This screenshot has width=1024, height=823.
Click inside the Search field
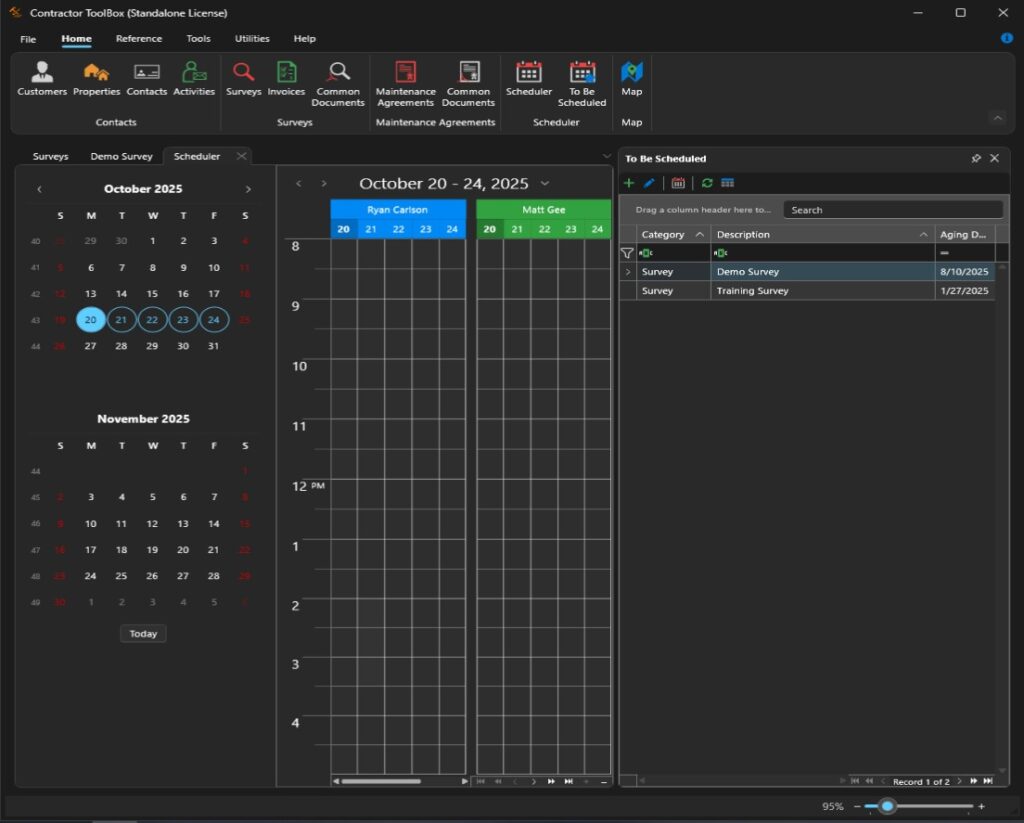tap(893, 209)
